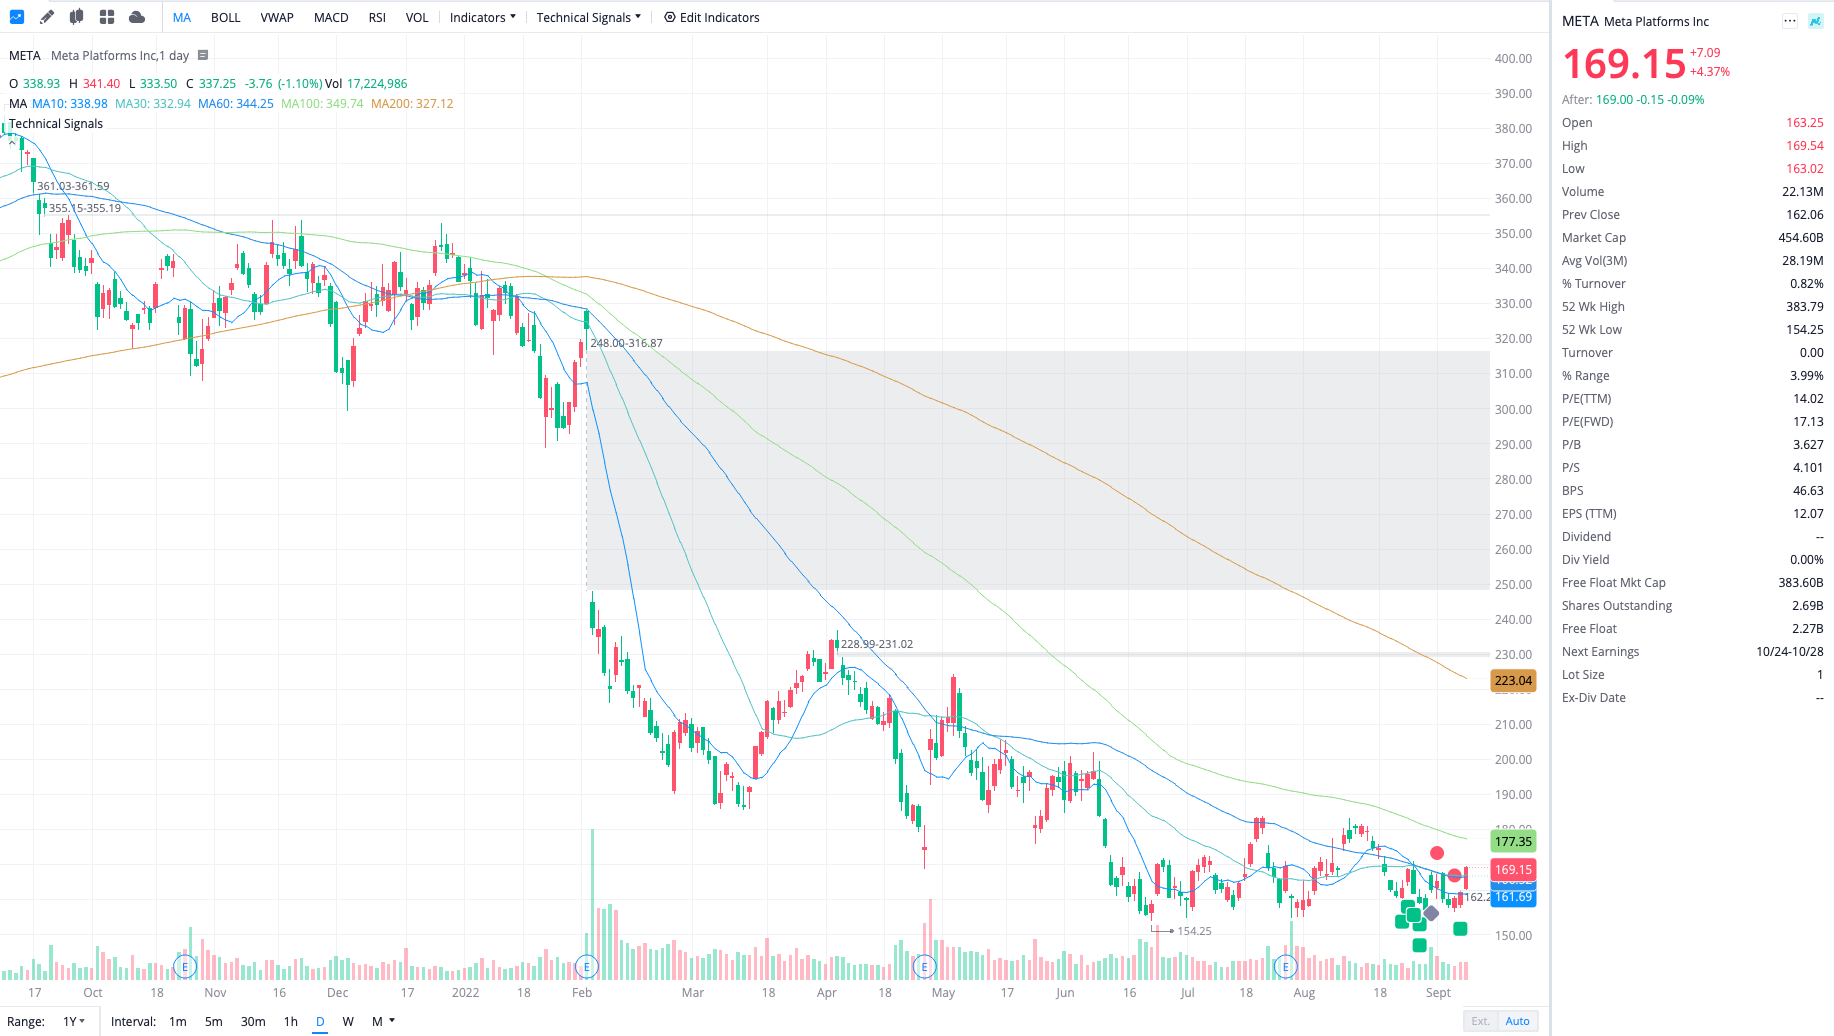
Task: Open the Edit Indicators settings
Action: pos(712,17)
